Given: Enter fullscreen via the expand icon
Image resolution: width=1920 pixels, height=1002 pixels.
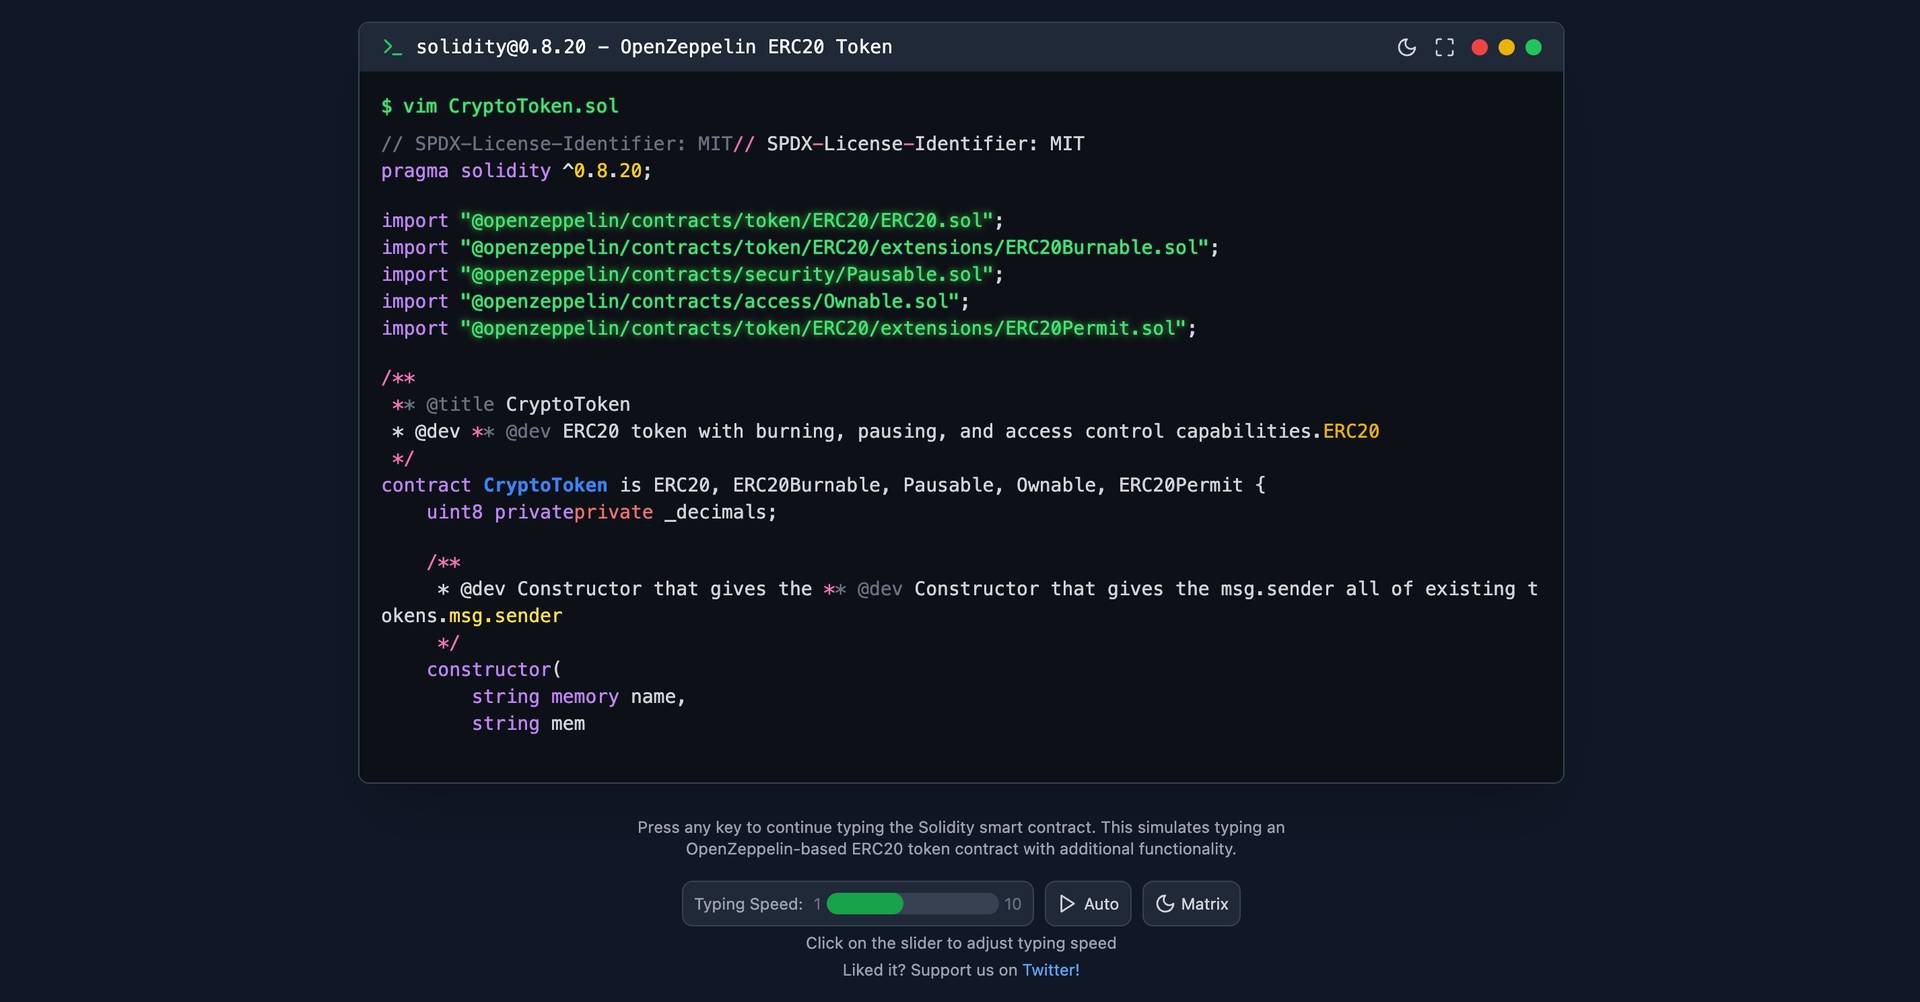Looking at the screenshot, I should [1444, 47].
